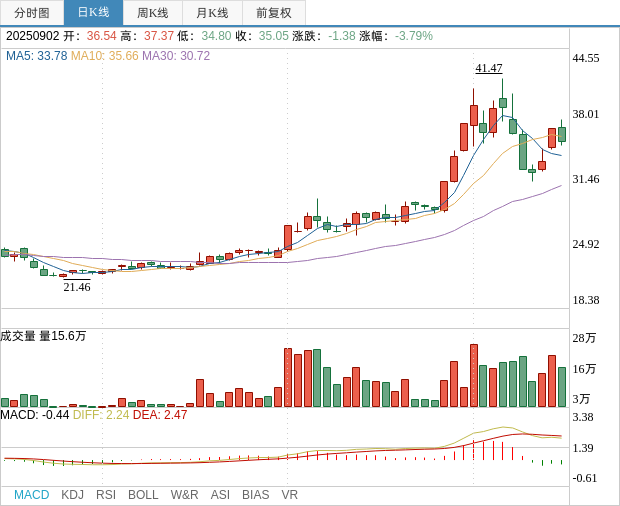620x506 pixels.
Task: Click the MACD: -0.44 value
Action: click(35, 415)
